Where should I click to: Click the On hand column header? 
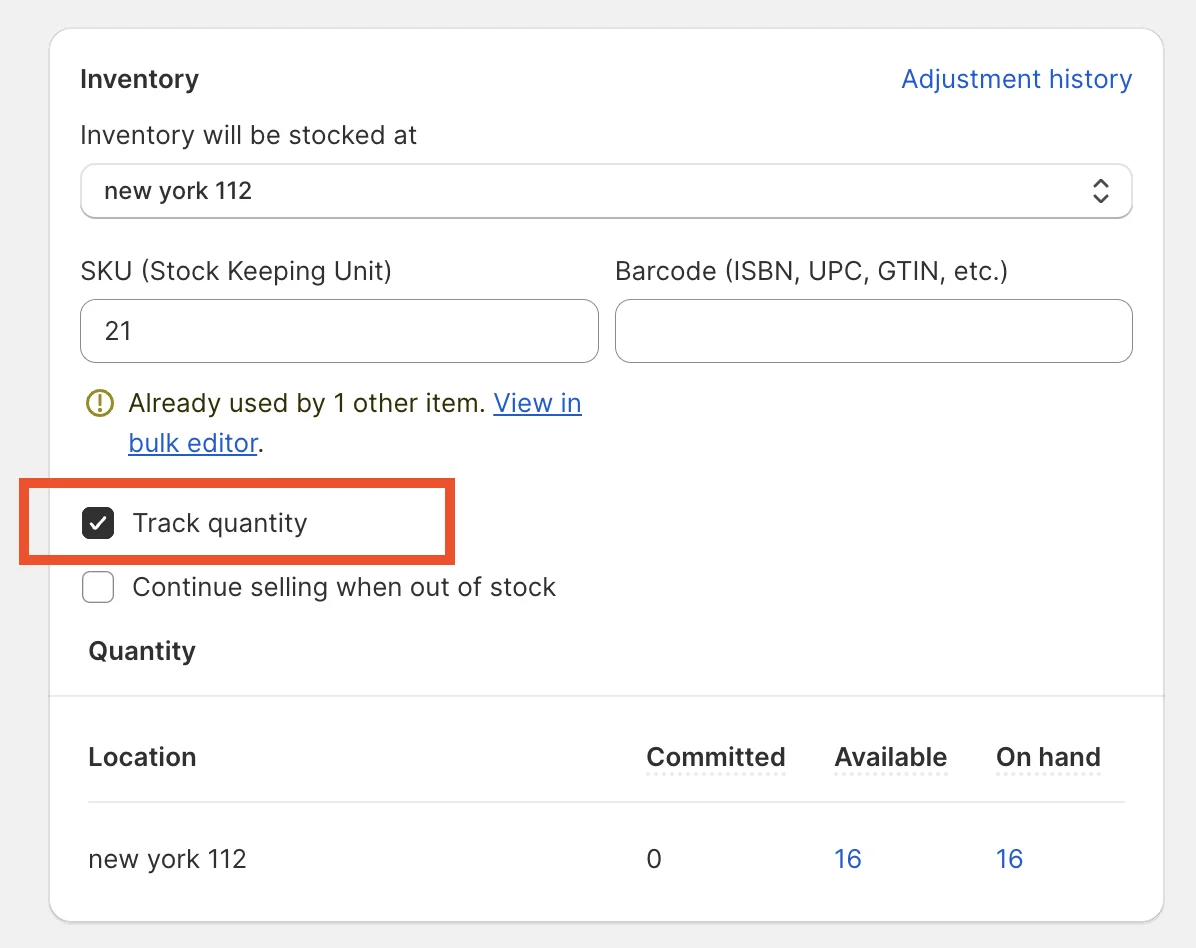tap(1048, 757)
